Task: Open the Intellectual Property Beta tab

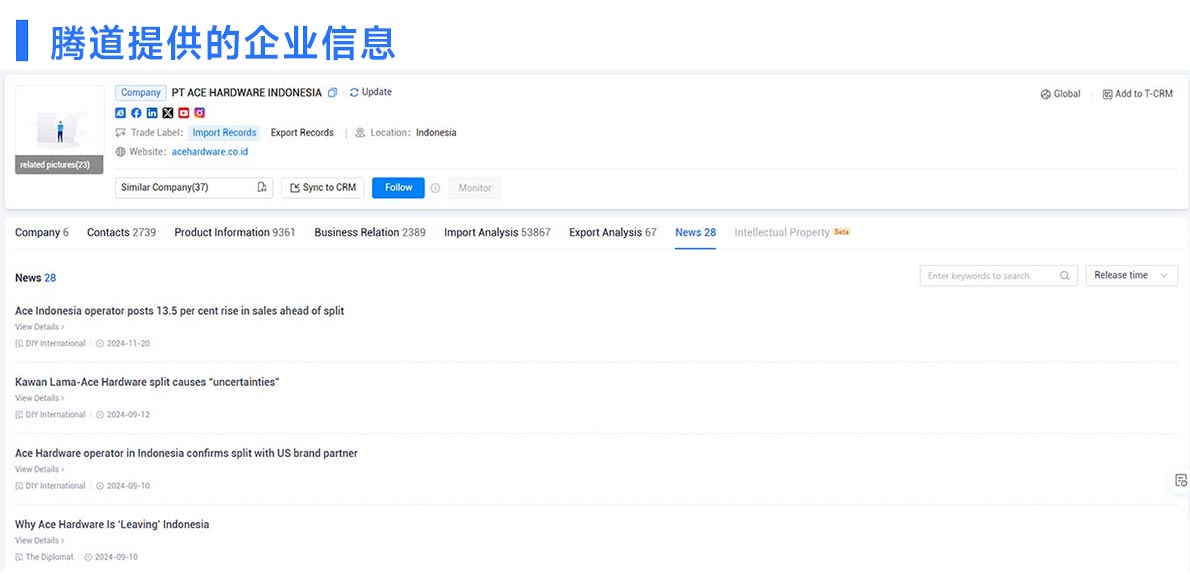Action: pyautogui.click(x=792, y=232)
